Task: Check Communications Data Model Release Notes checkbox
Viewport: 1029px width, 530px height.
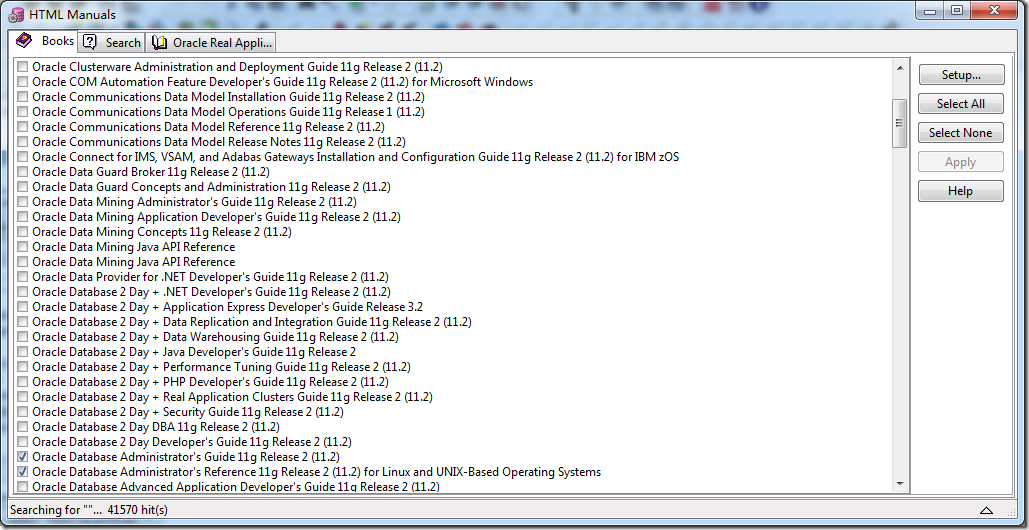Action: pos(23,142)
